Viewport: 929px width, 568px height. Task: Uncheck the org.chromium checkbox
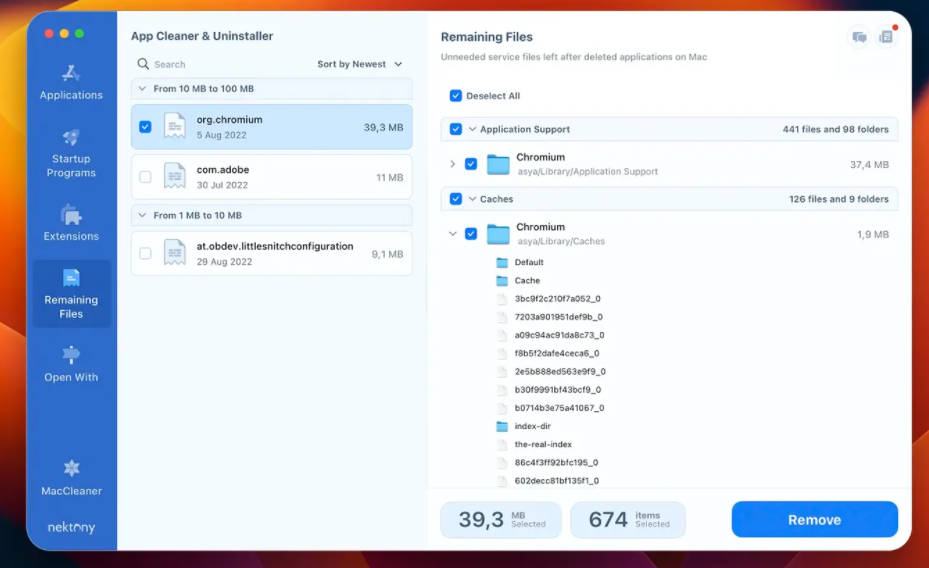[x=145, y=127]
